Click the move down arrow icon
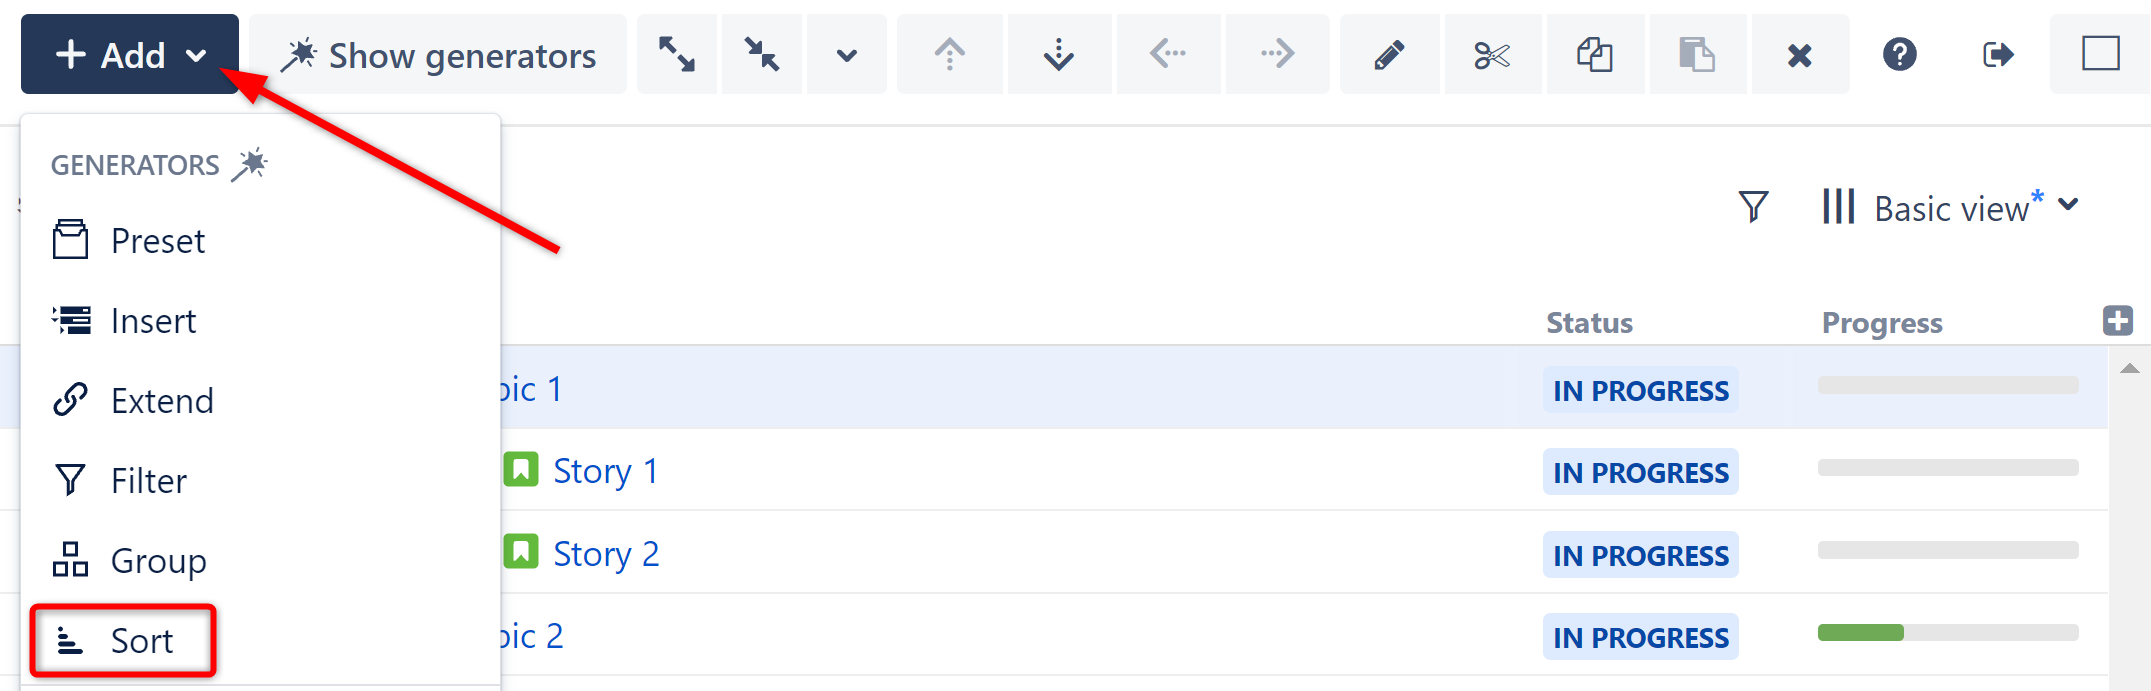2151x691 pixels. [1059, 55]
